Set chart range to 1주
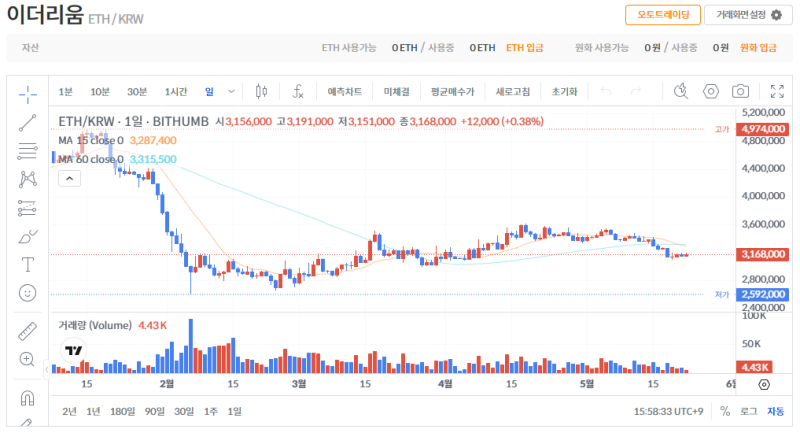 click(211, 411)
